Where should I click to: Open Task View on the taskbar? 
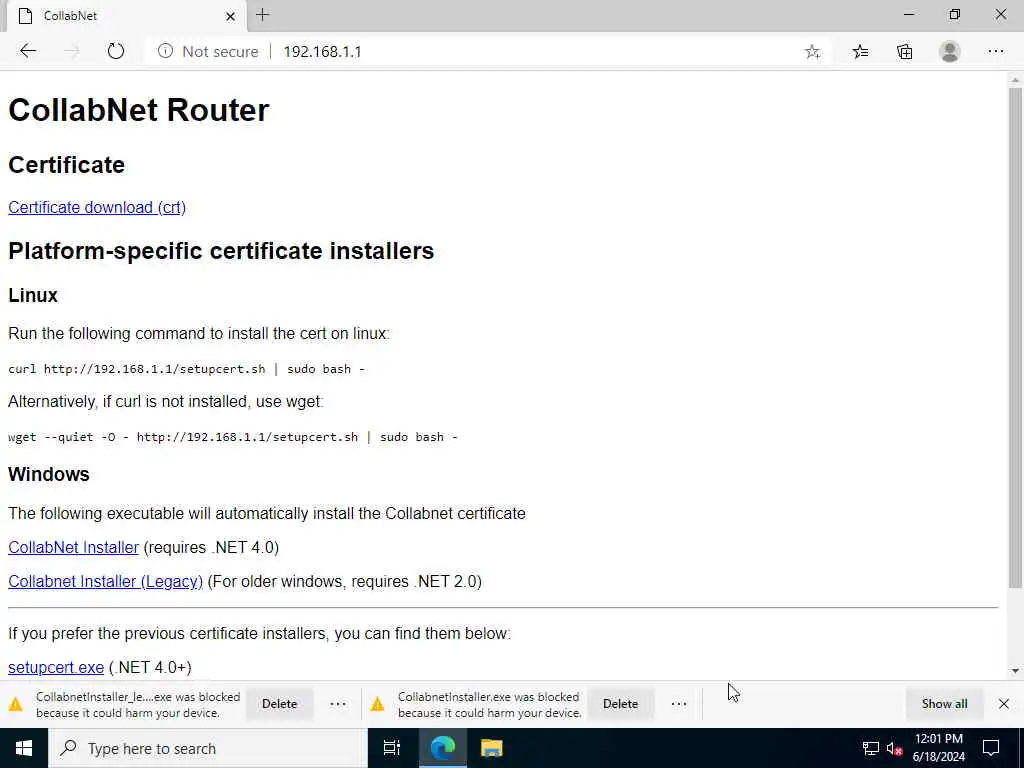tap(392, 748)
